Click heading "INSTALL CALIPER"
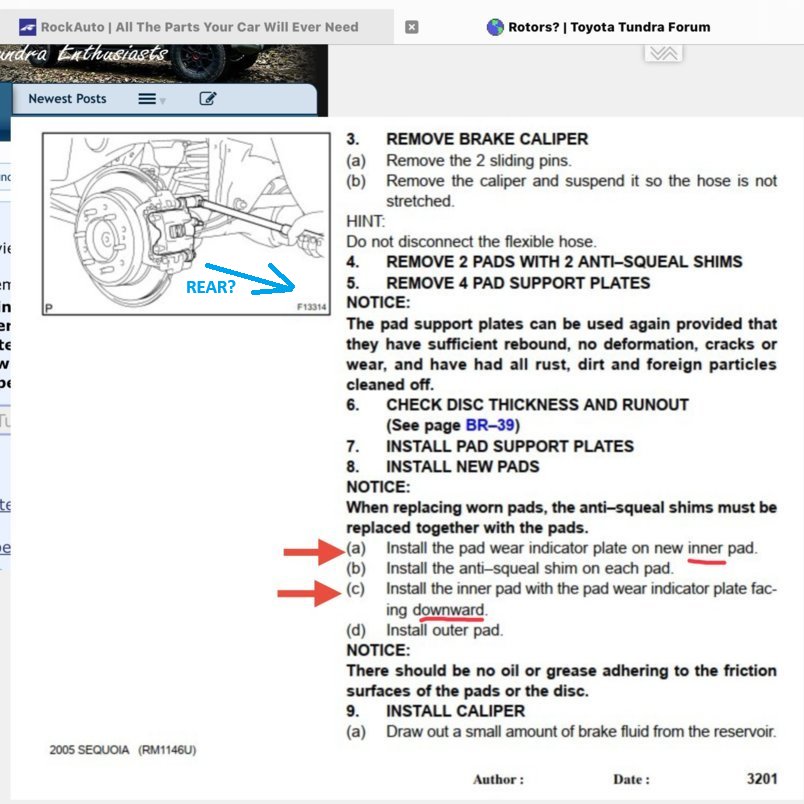Viewport: 804px width, 804px height. (x=455, y=711)
